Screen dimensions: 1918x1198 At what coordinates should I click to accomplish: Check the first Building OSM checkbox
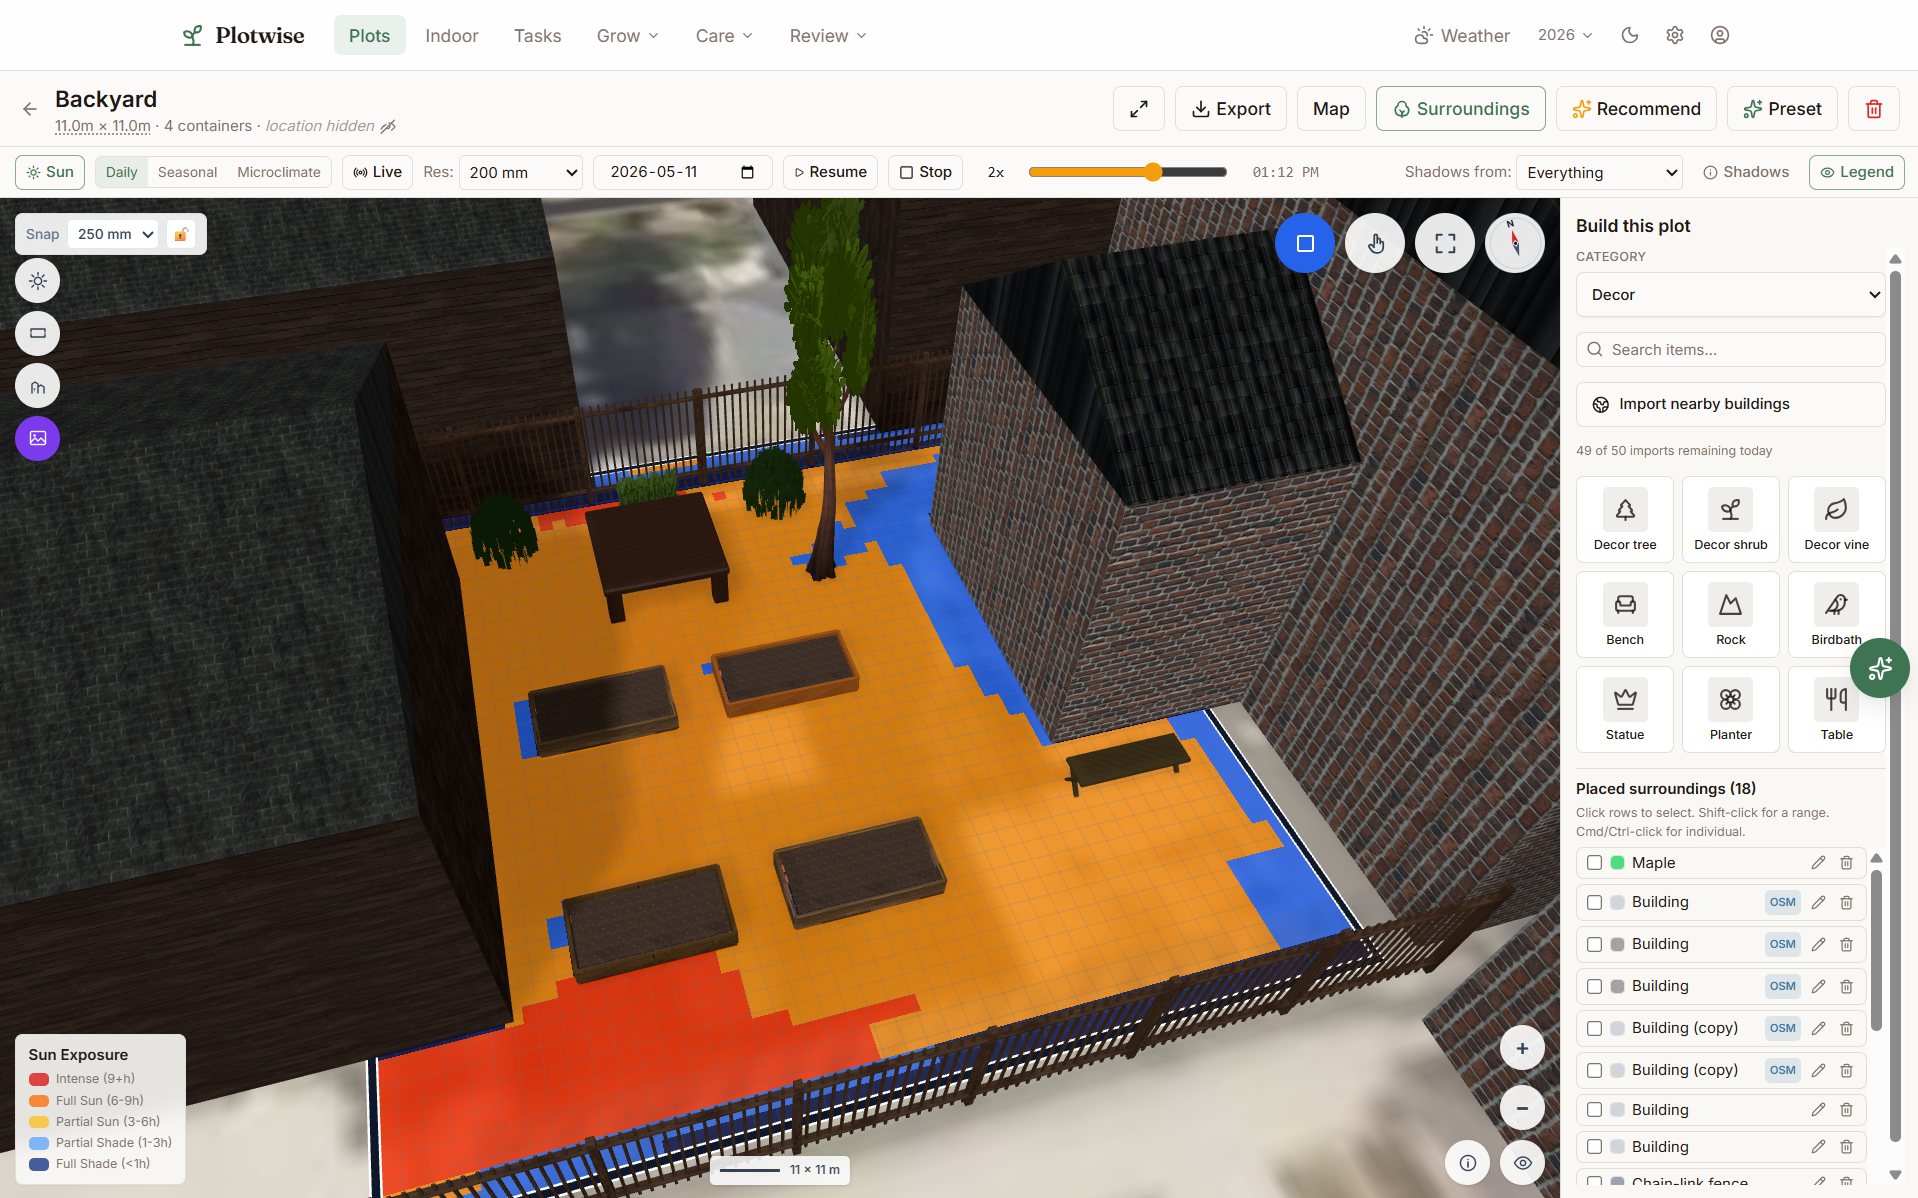click(1594, 902)
